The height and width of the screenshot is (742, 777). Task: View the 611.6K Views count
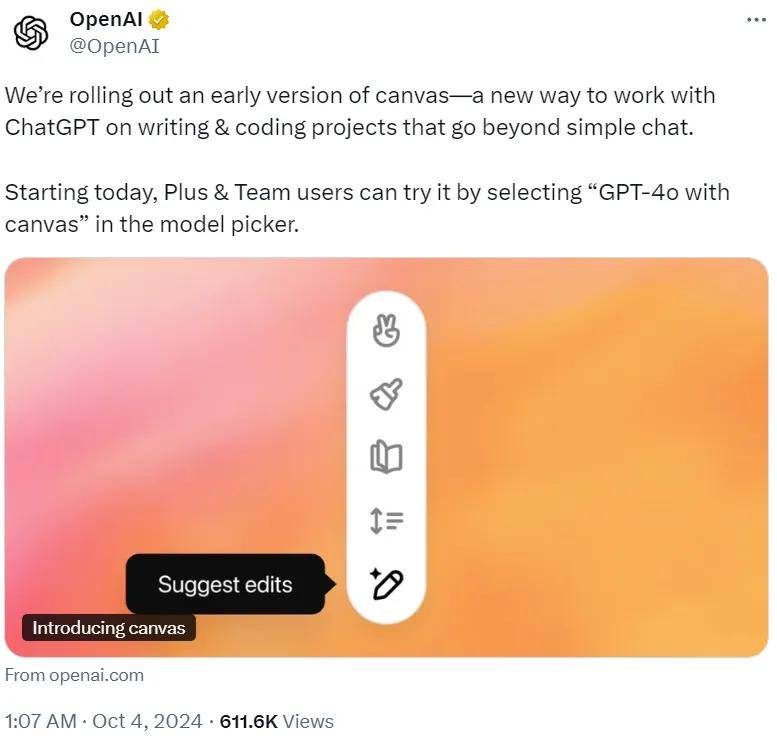[277, 721]
